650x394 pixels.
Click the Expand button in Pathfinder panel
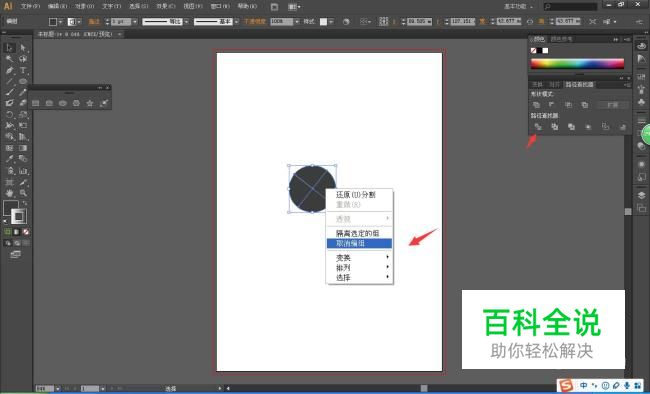click(x=613, y=105)
